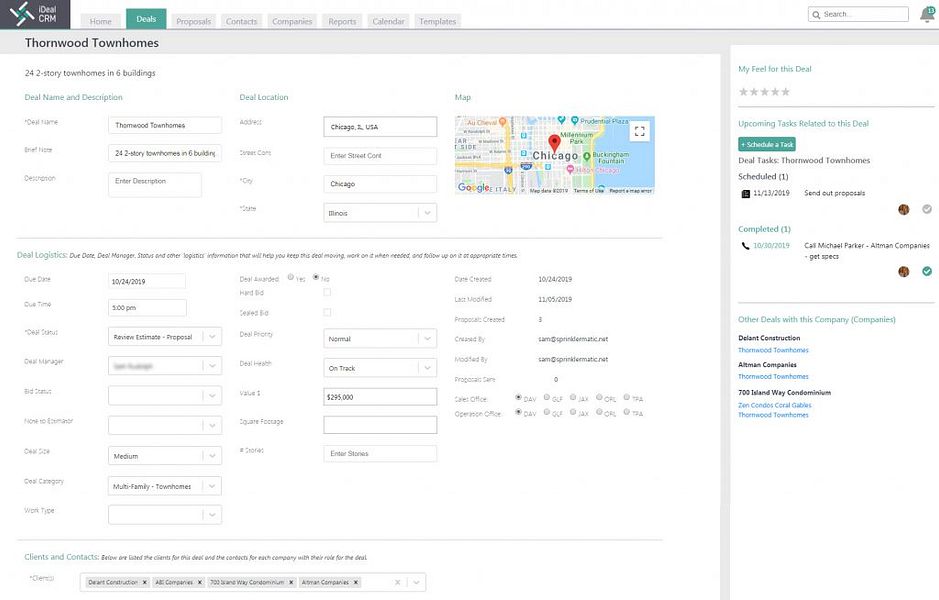
Task: Rate the deal one star
Action: [x=743, y=92]
